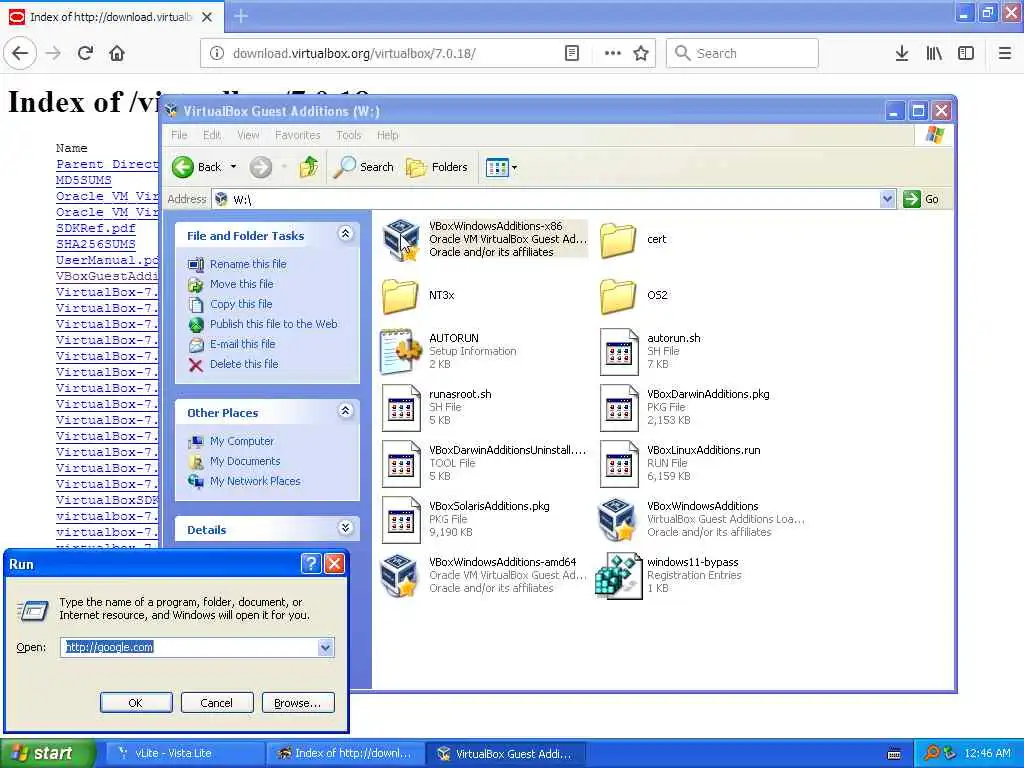Collapse File and Folder Tasks panel
This screenshot has width=1024, height=768.
point(345,234)
